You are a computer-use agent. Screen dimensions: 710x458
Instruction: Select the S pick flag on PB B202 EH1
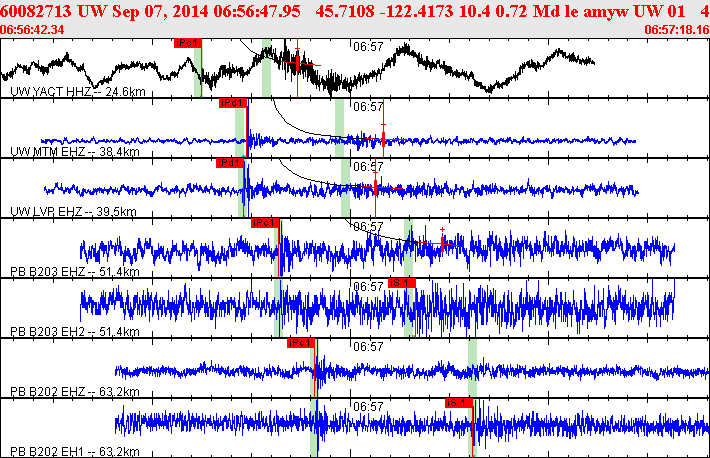click(459, 402)
